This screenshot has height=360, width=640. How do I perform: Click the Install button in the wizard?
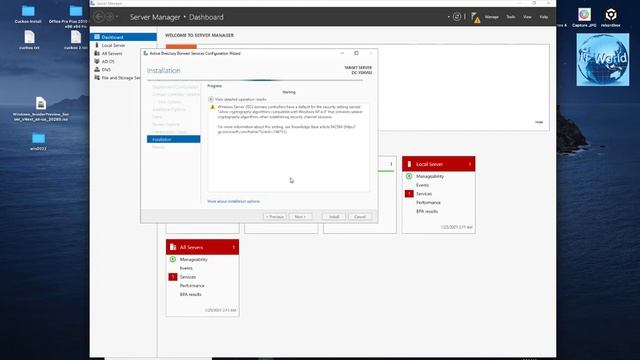[x=334, y=216]
